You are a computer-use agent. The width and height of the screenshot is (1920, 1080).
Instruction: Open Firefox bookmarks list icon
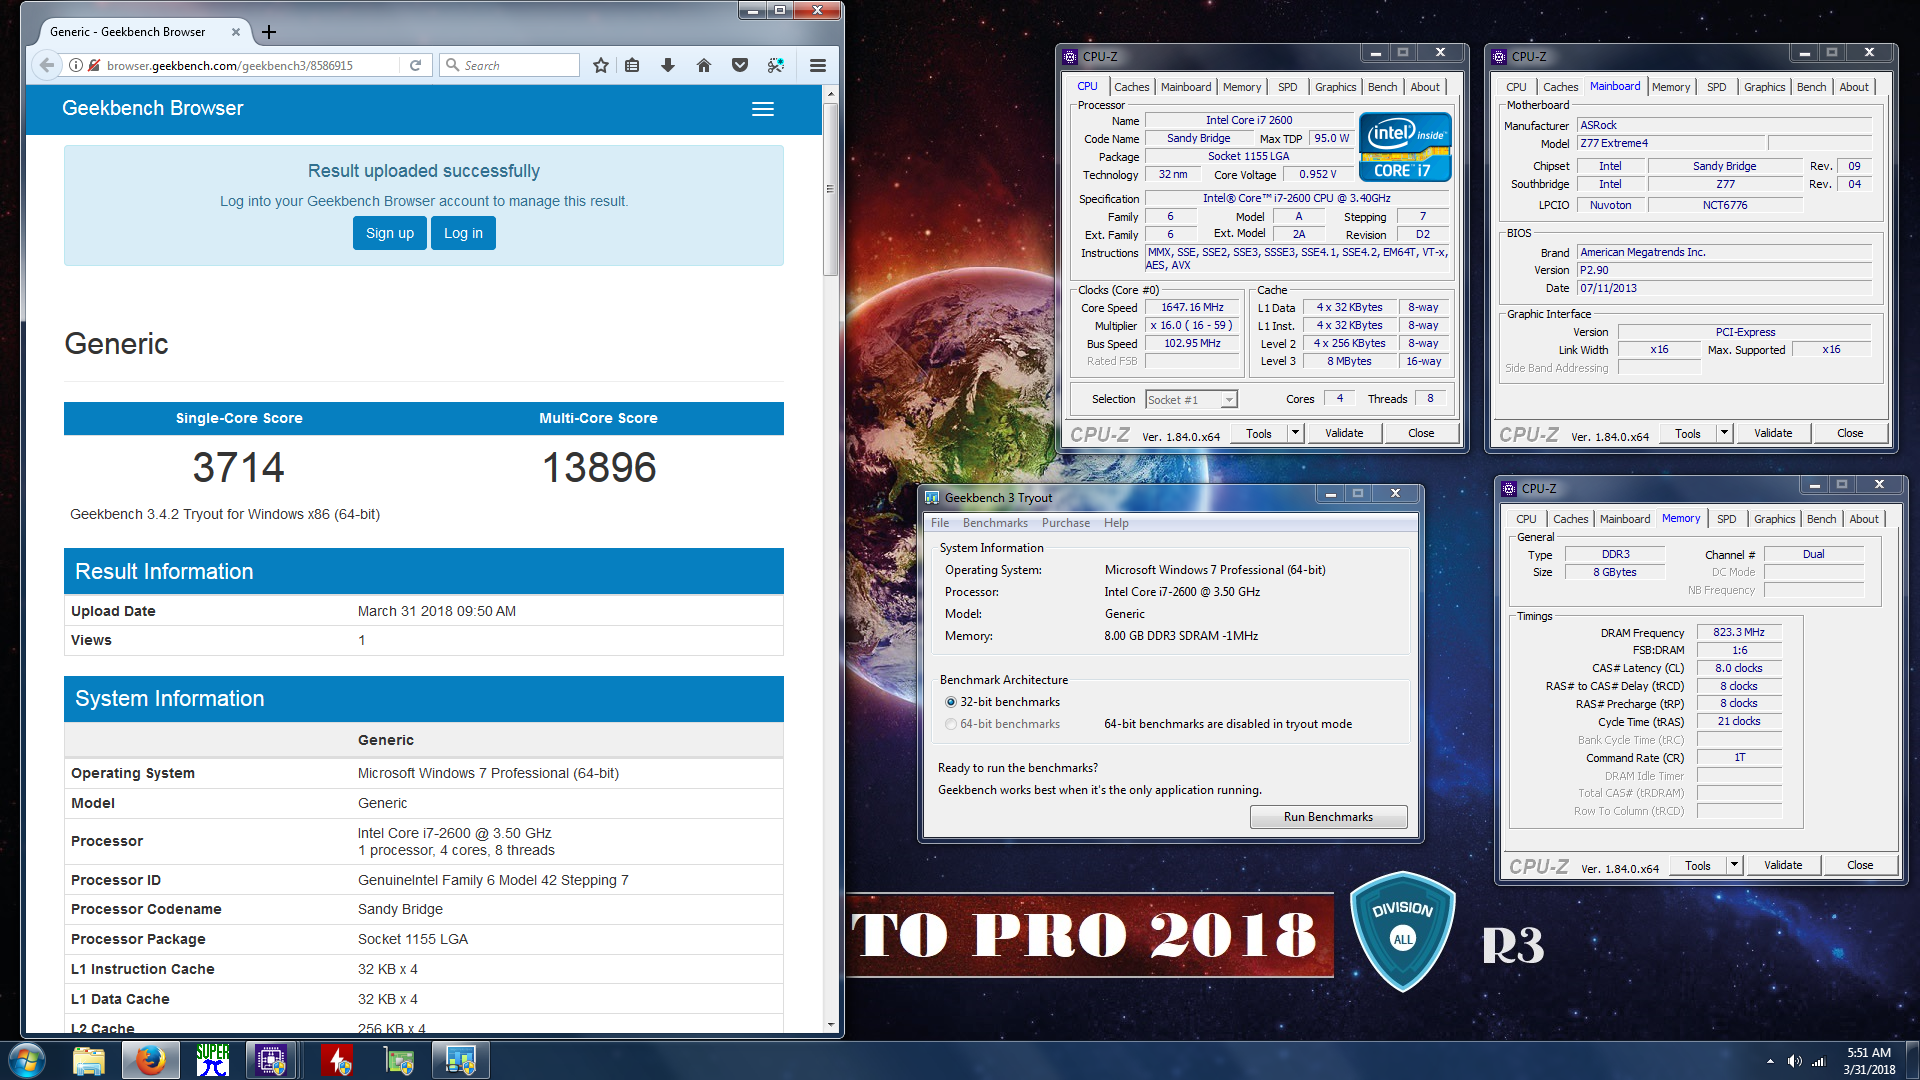(x=632, y=65)
